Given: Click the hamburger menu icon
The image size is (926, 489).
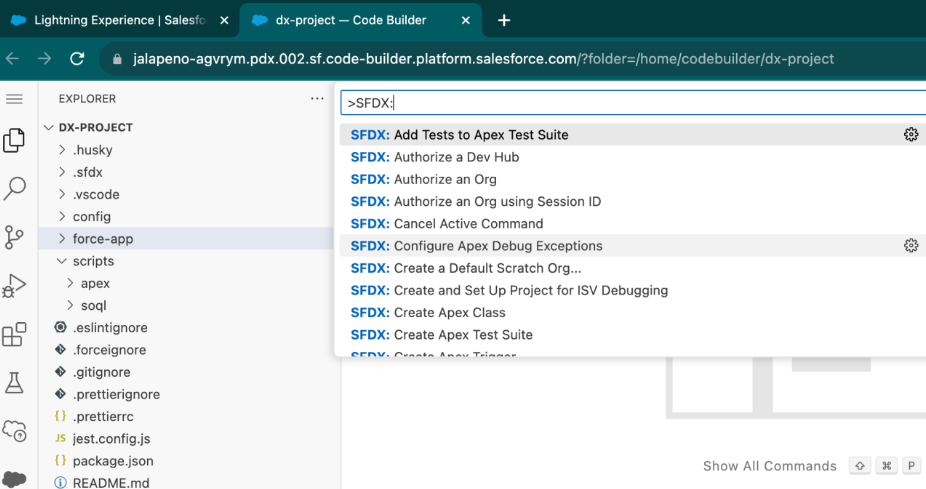Looking at the screenshot, I should [x=14, y=99].
